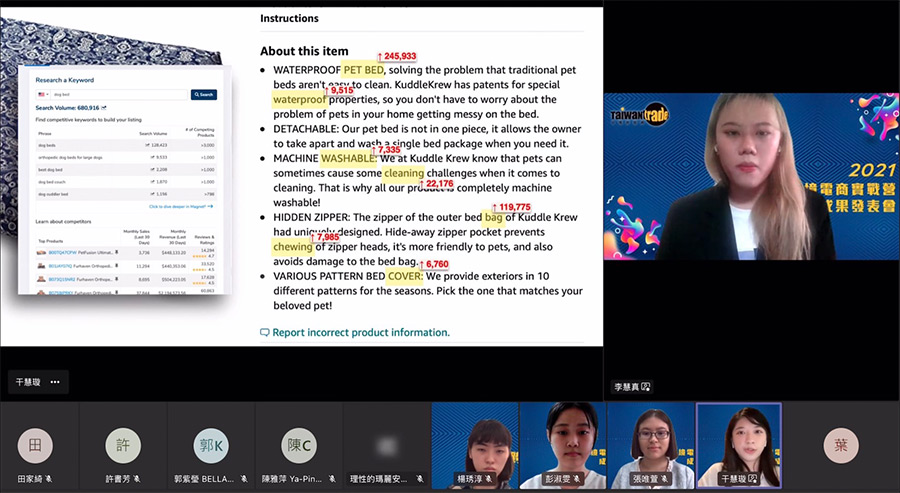Click muted mic icon beside 彭淑雯

point(576,479)
